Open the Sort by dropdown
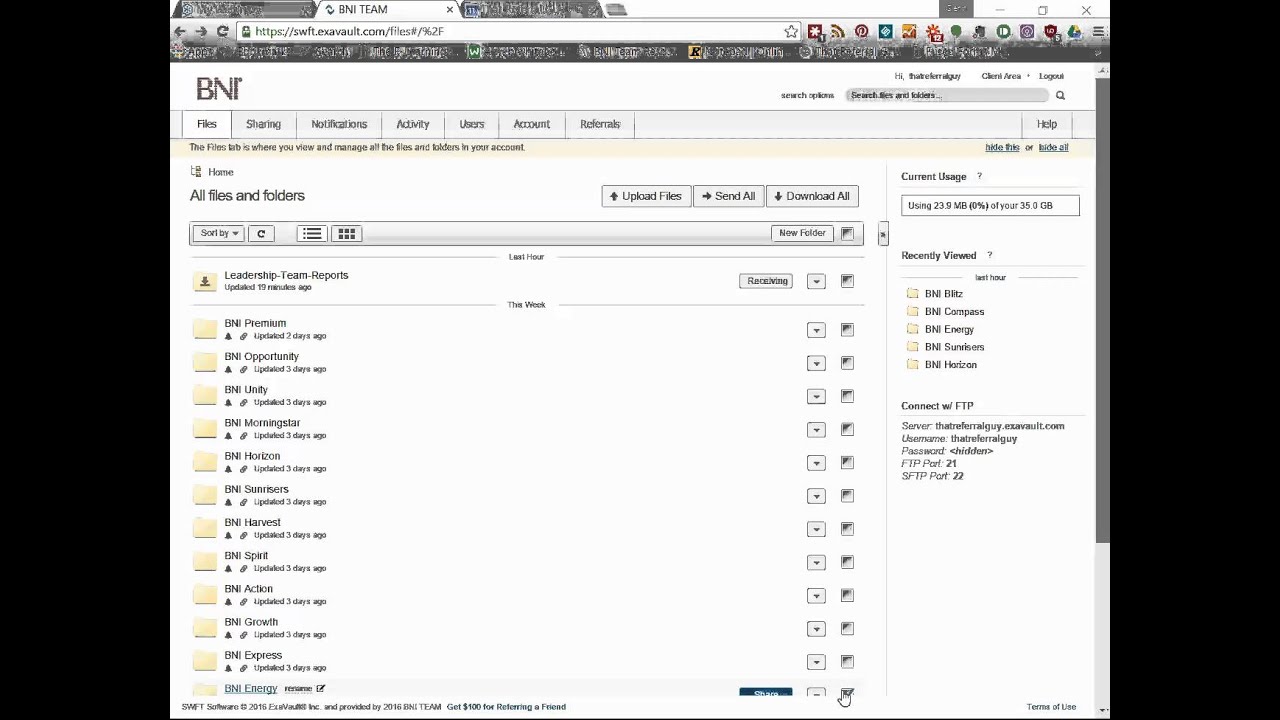Image resolution: width=1280 pixels, height=720 pixels. [x=219, y=234]
